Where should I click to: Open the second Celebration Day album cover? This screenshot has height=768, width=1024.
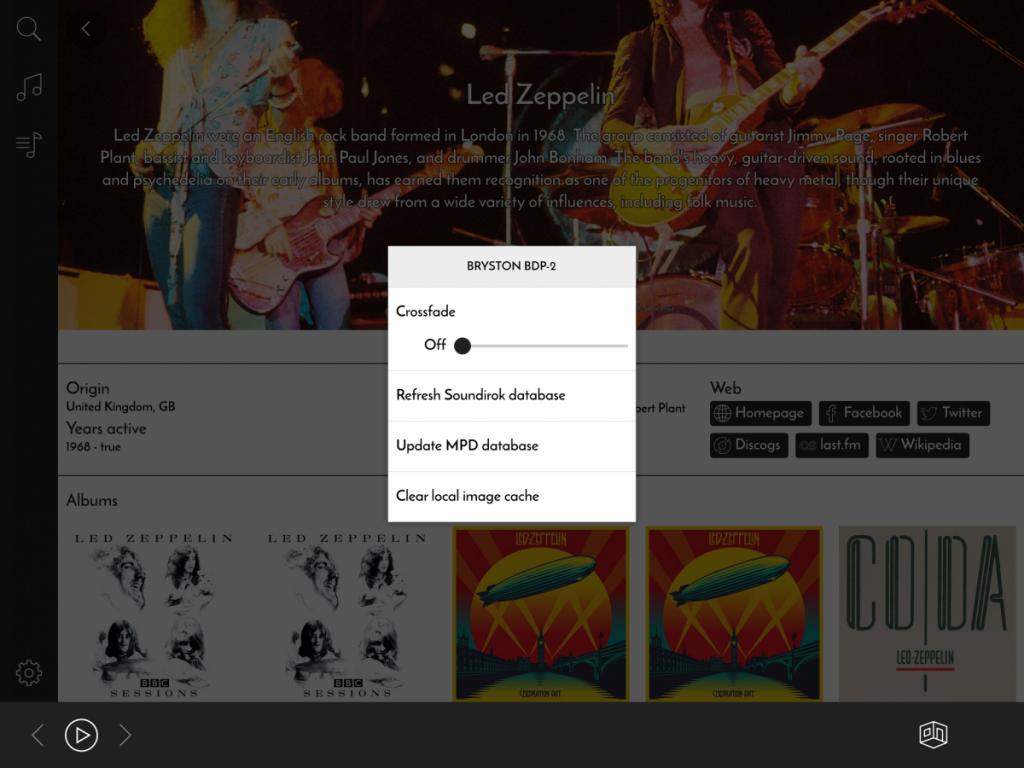tap(734, 614)
